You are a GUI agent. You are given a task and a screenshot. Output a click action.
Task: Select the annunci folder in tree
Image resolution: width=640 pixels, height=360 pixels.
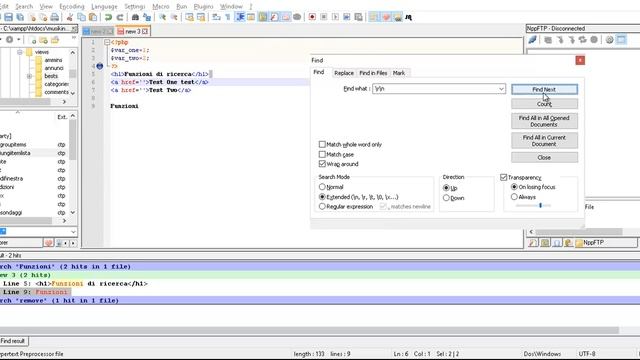click(x=53, y=68)
